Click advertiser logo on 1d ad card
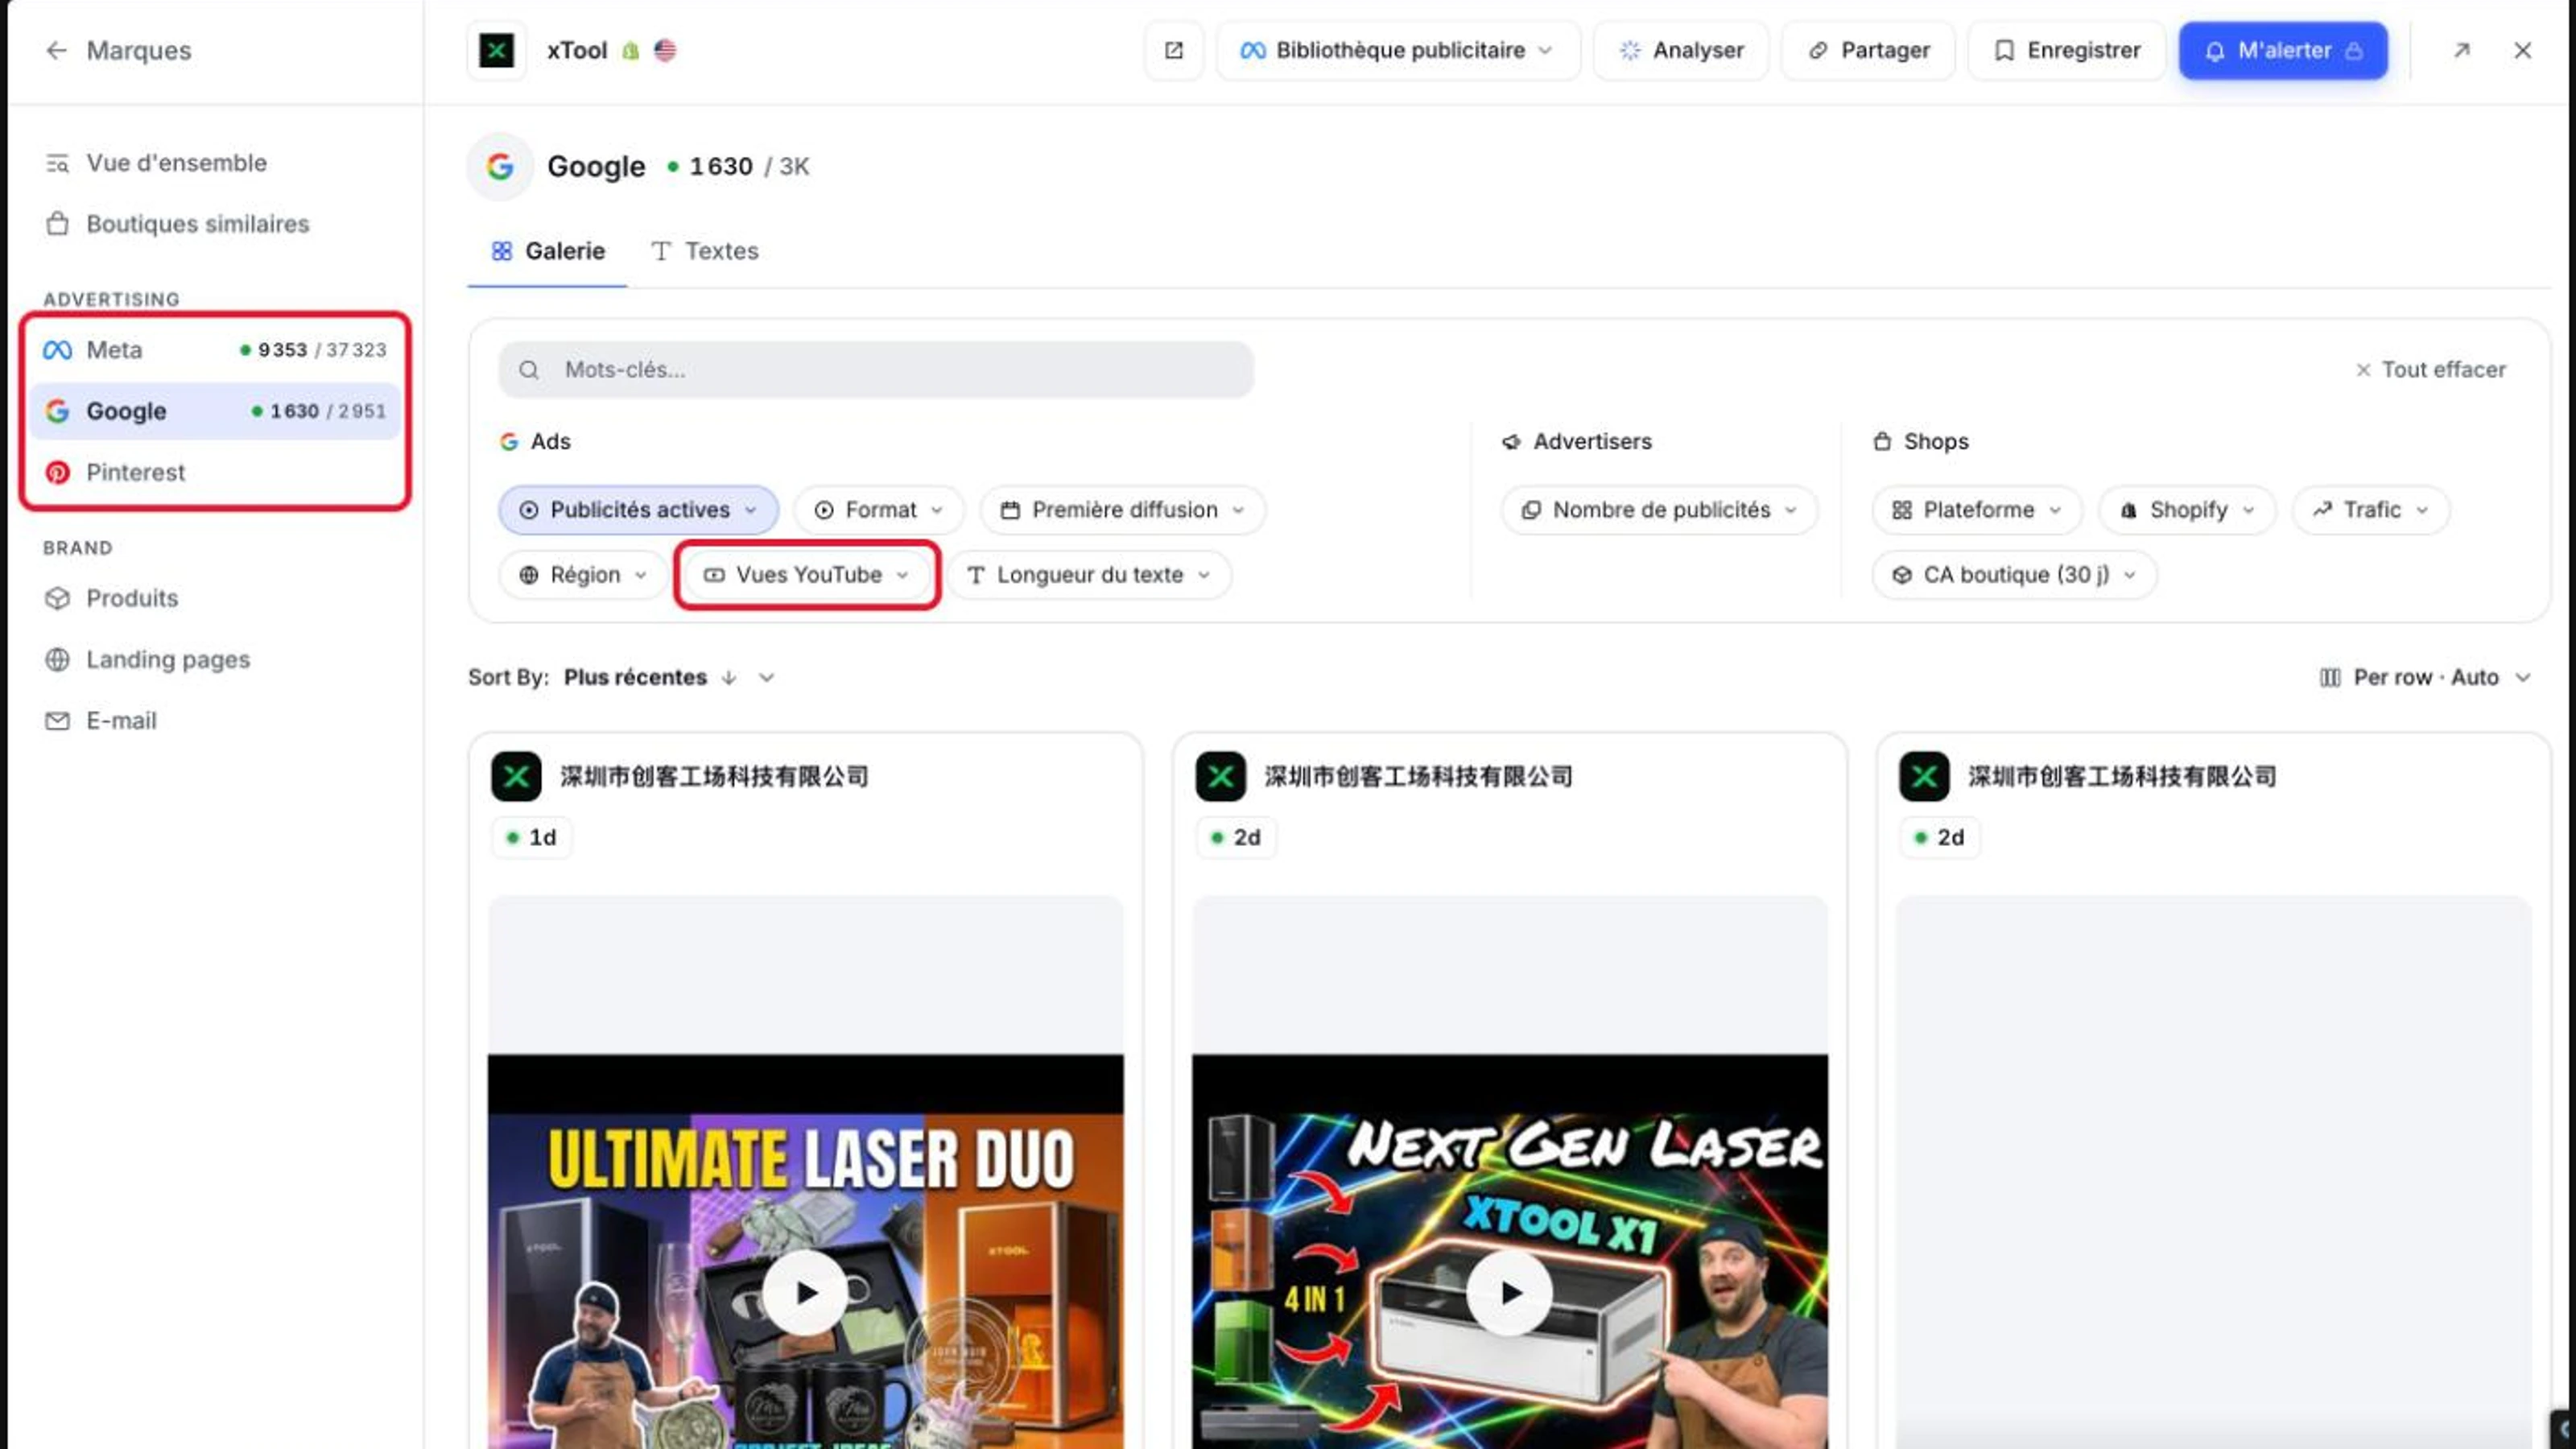2576x1449 pixels. pos(516,776)
